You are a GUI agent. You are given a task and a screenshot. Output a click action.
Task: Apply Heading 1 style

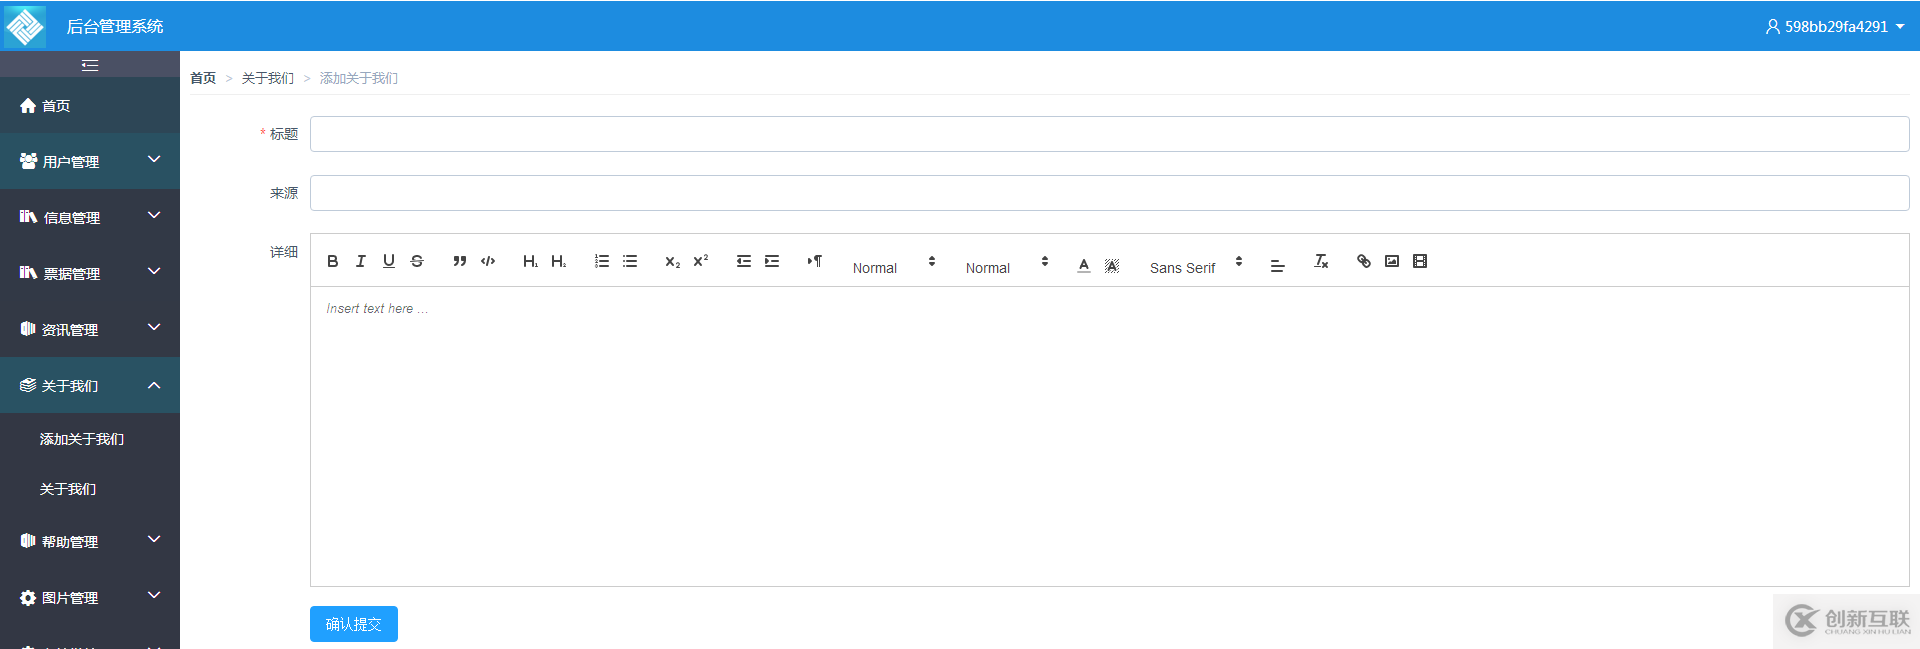[x=530, y=261]
